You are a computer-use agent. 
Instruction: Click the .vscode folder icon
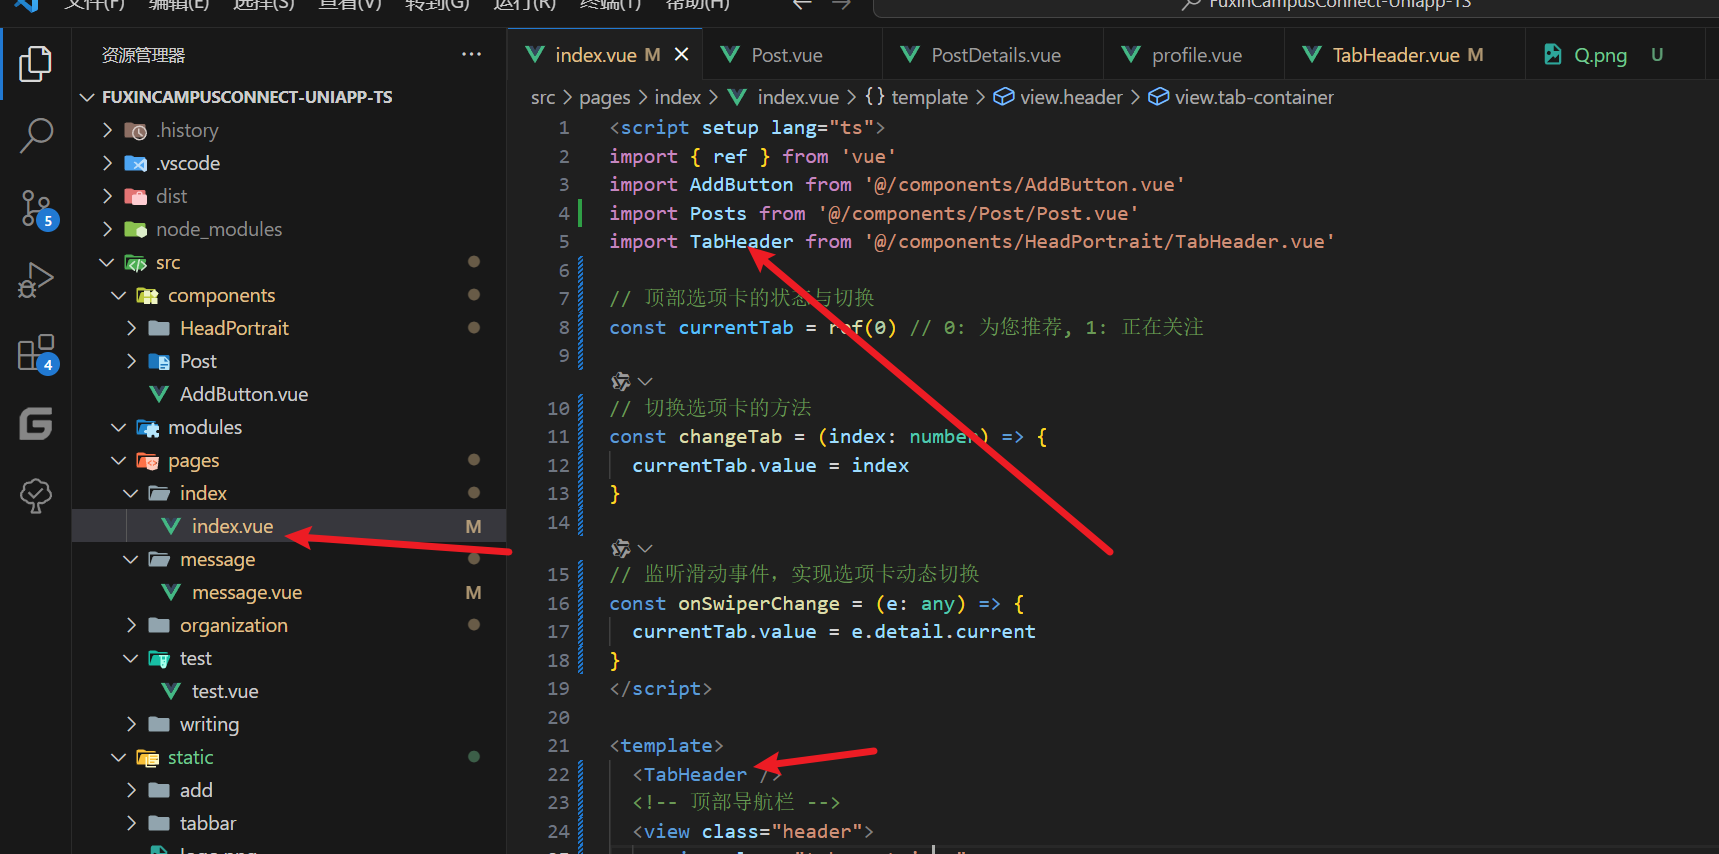point(135,164)
